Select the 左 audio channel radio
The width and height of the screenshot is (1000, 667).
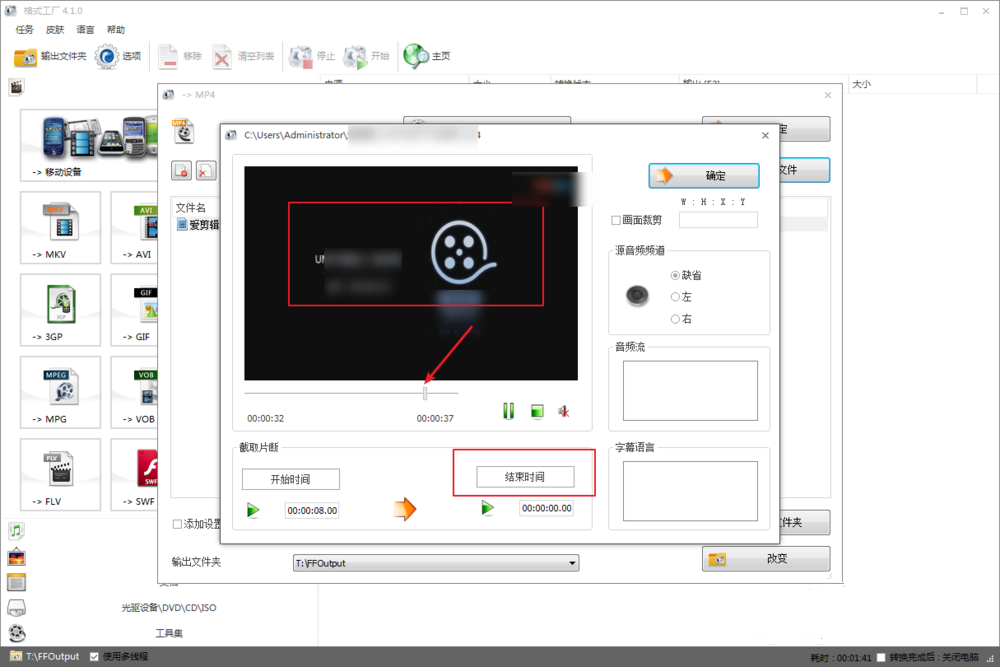point(675,297)
